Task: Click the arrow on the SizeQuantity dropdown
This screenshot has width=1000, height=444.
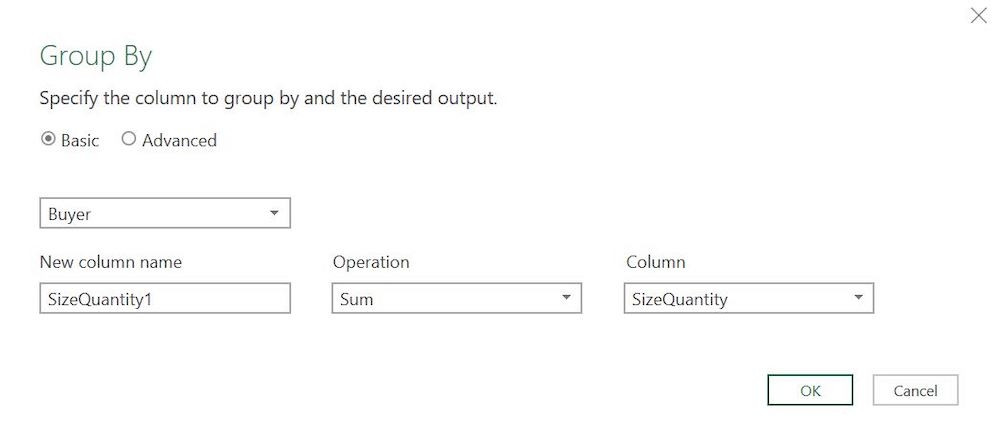Action: point(858,298)
